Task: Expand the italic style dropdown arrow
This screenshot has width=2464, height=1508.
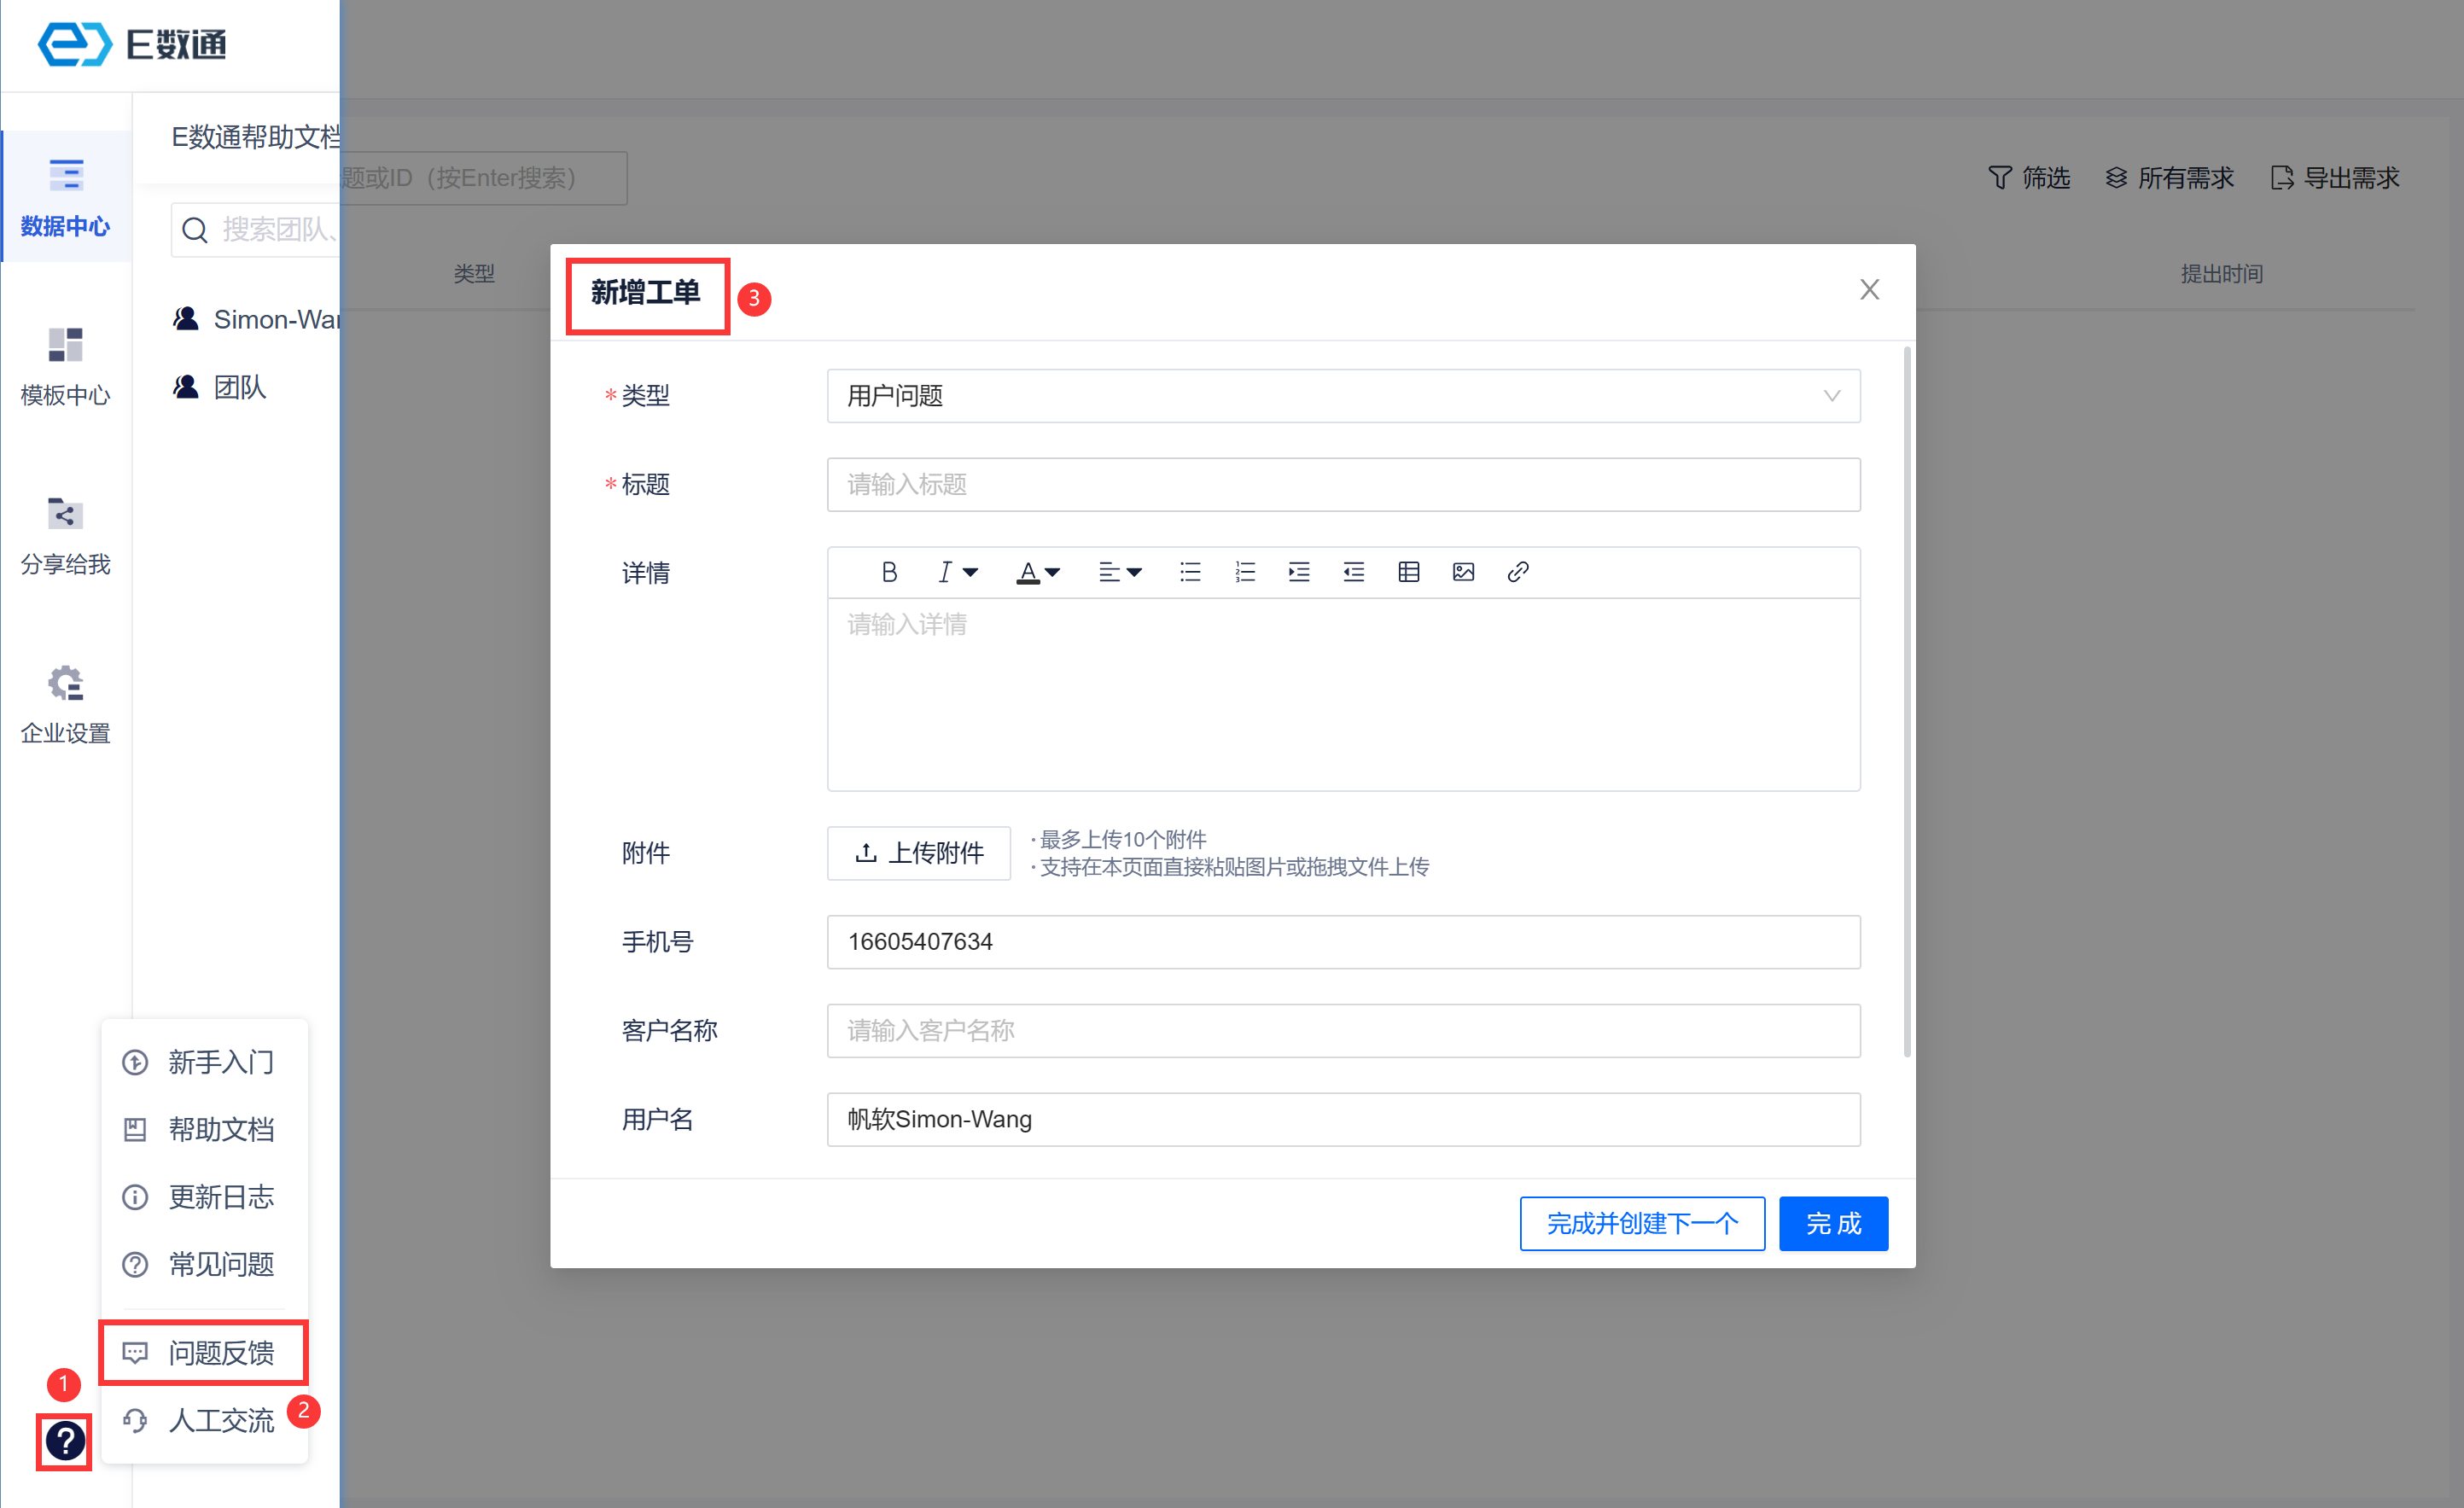Action: pyautogui.click(x=970, y=573)
